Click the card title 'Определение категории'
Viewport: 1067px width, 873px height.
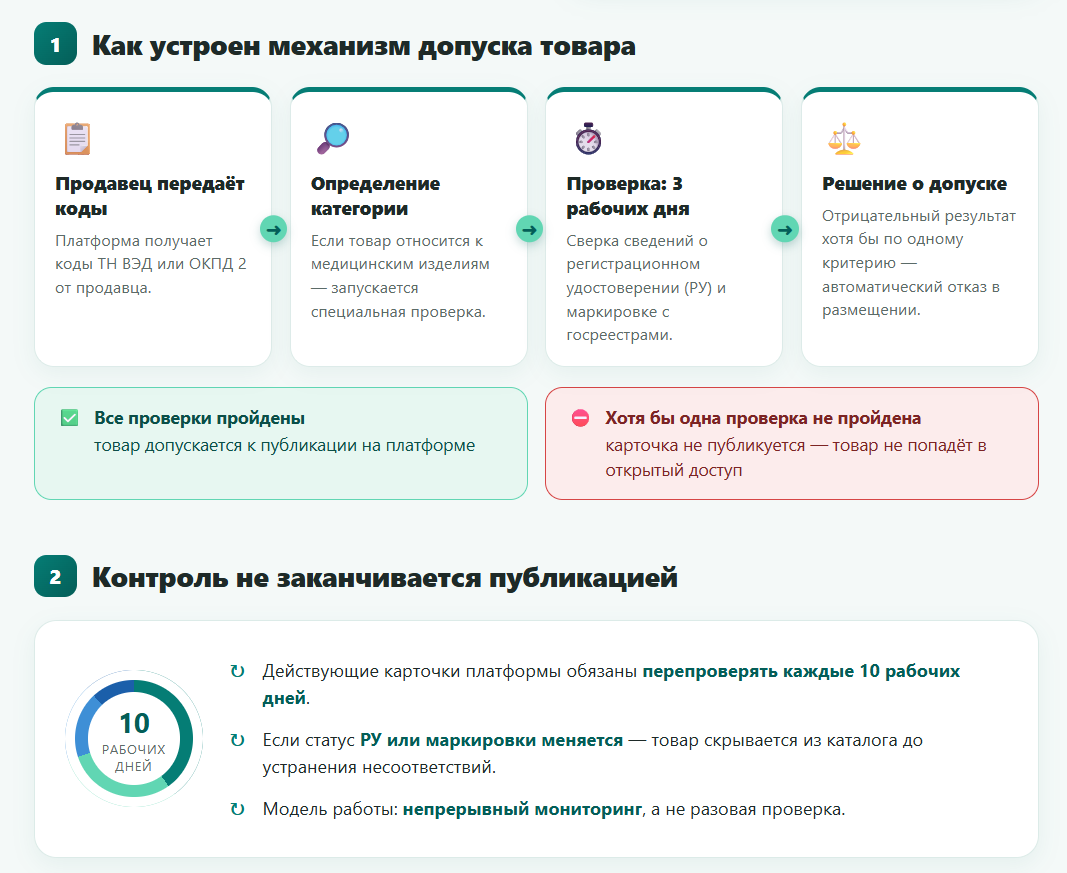[376, 196]
